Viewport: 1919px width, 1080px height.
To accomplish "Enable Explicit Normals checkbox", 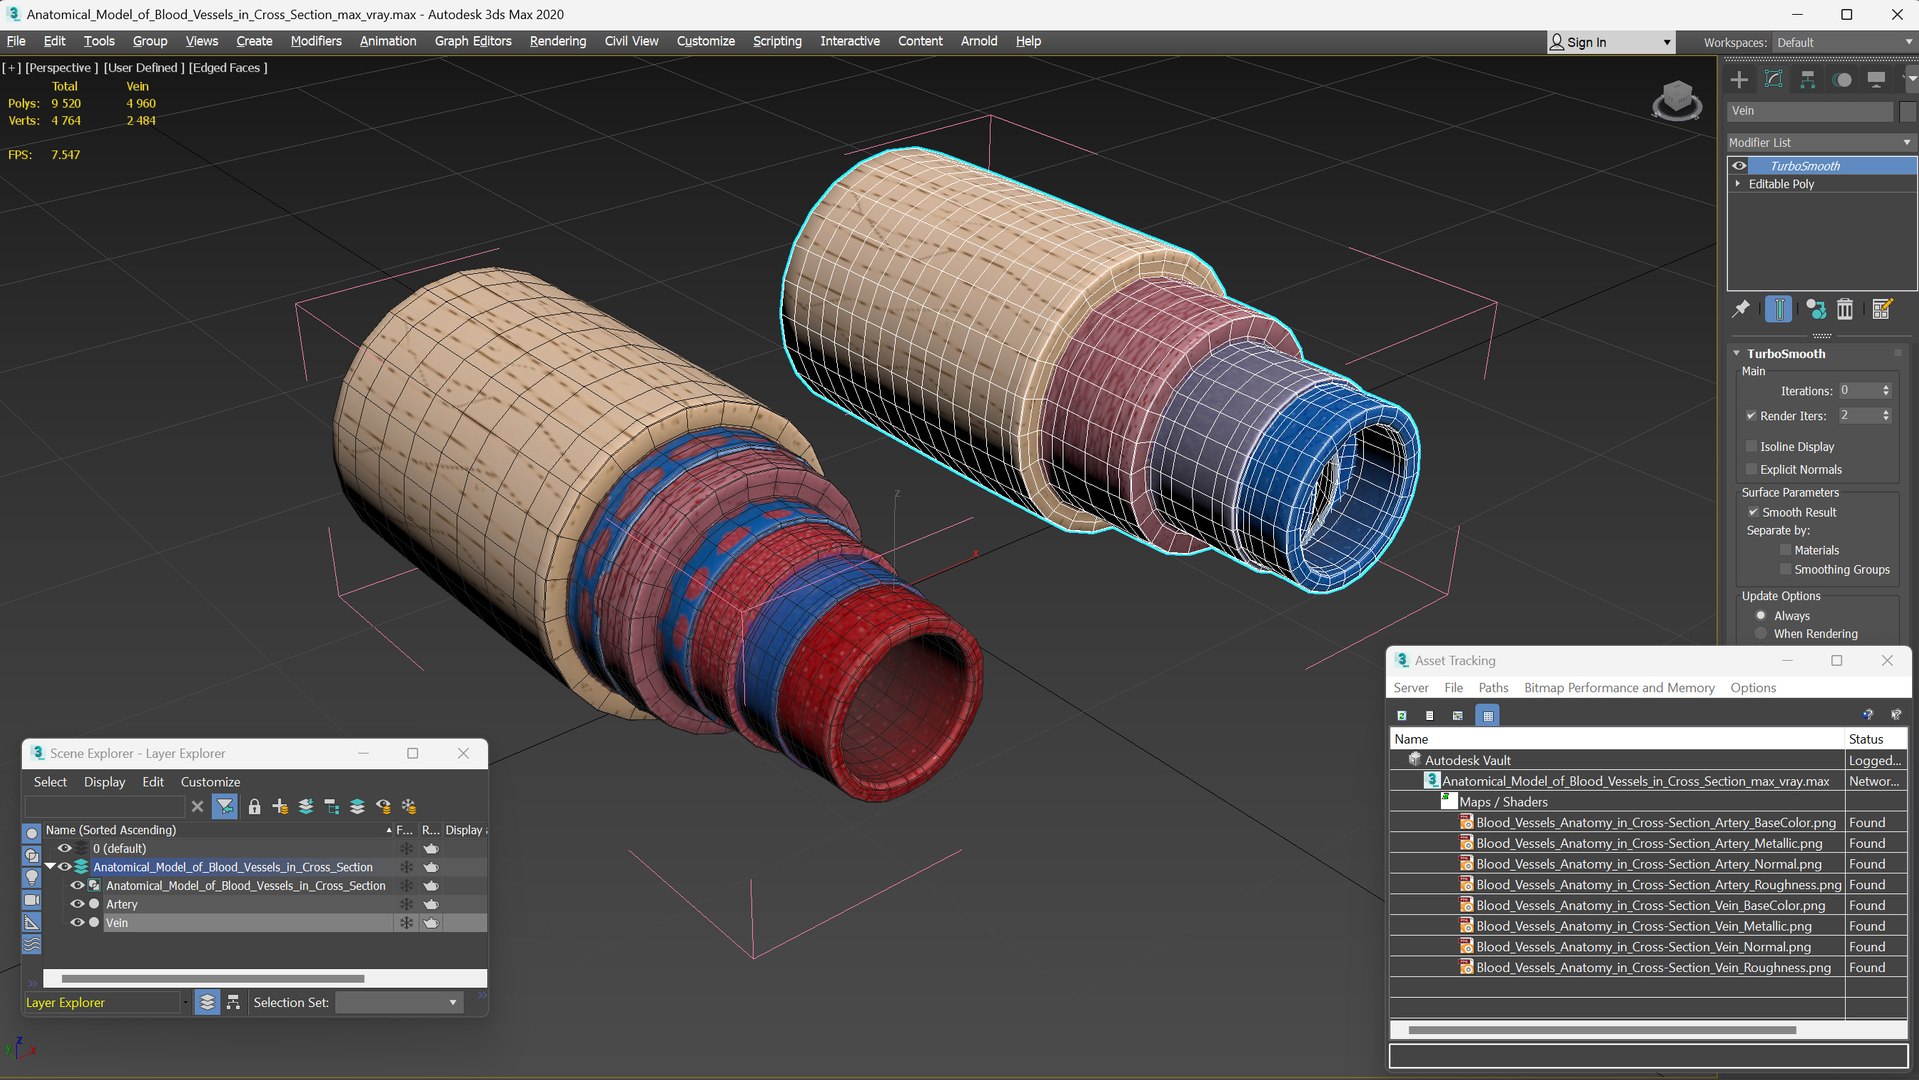I will [1751, 470].
